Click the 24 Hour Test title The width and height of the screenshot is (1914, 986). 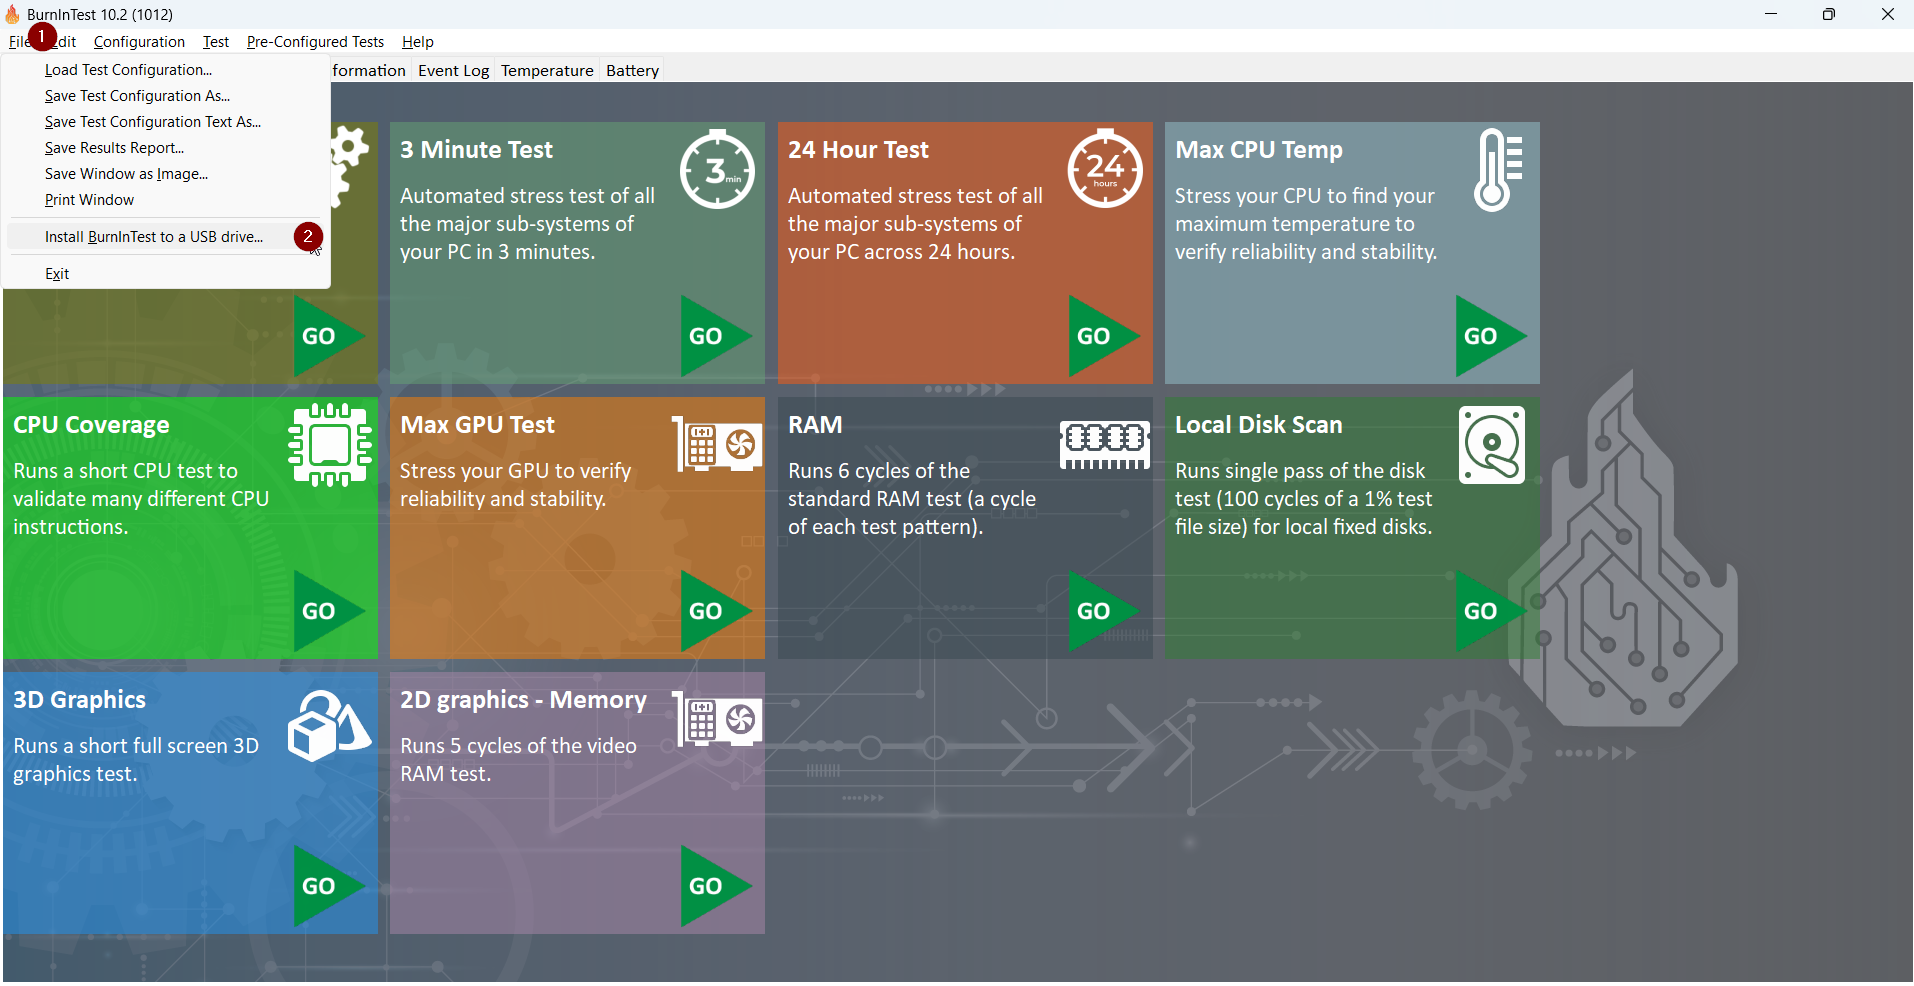[859, 150]
